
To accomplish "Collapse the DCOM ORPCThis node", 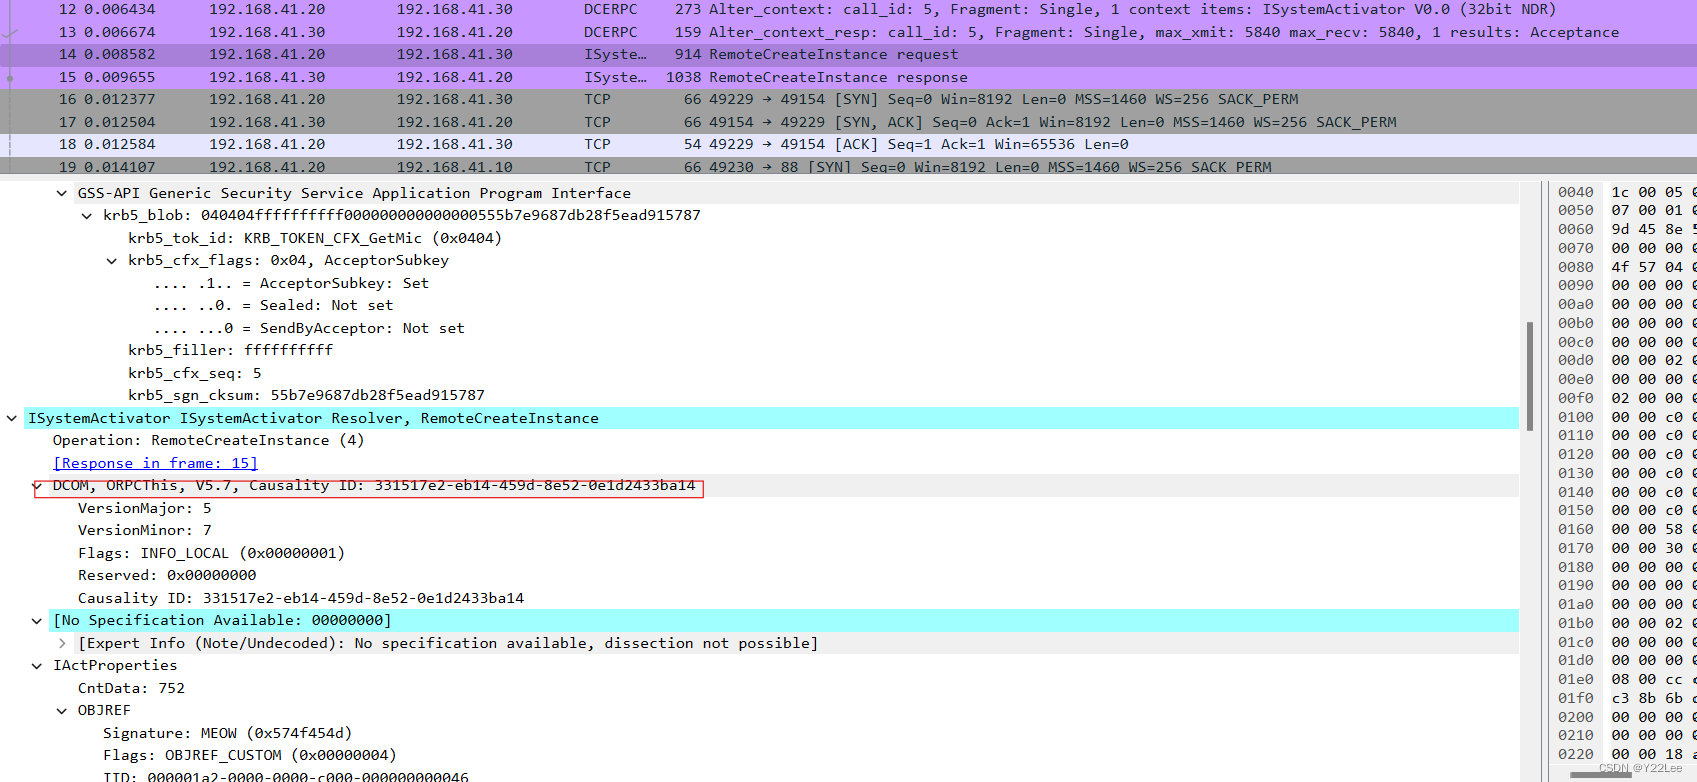I will (36, 486).
